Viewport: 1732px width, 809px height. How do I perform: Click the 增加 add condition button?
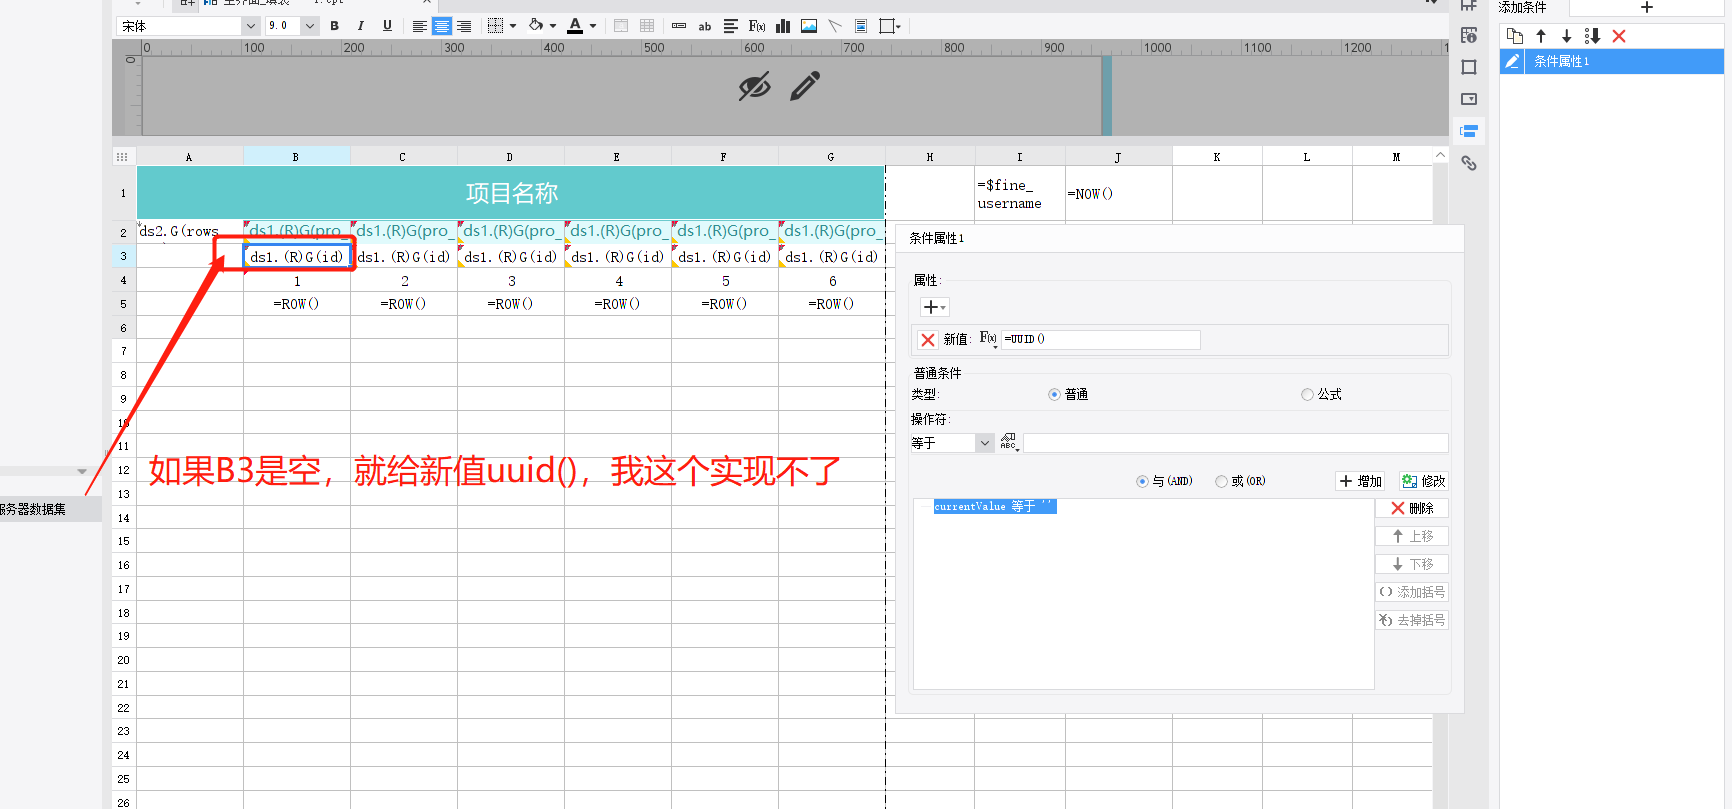click(x=1361, y=481)
